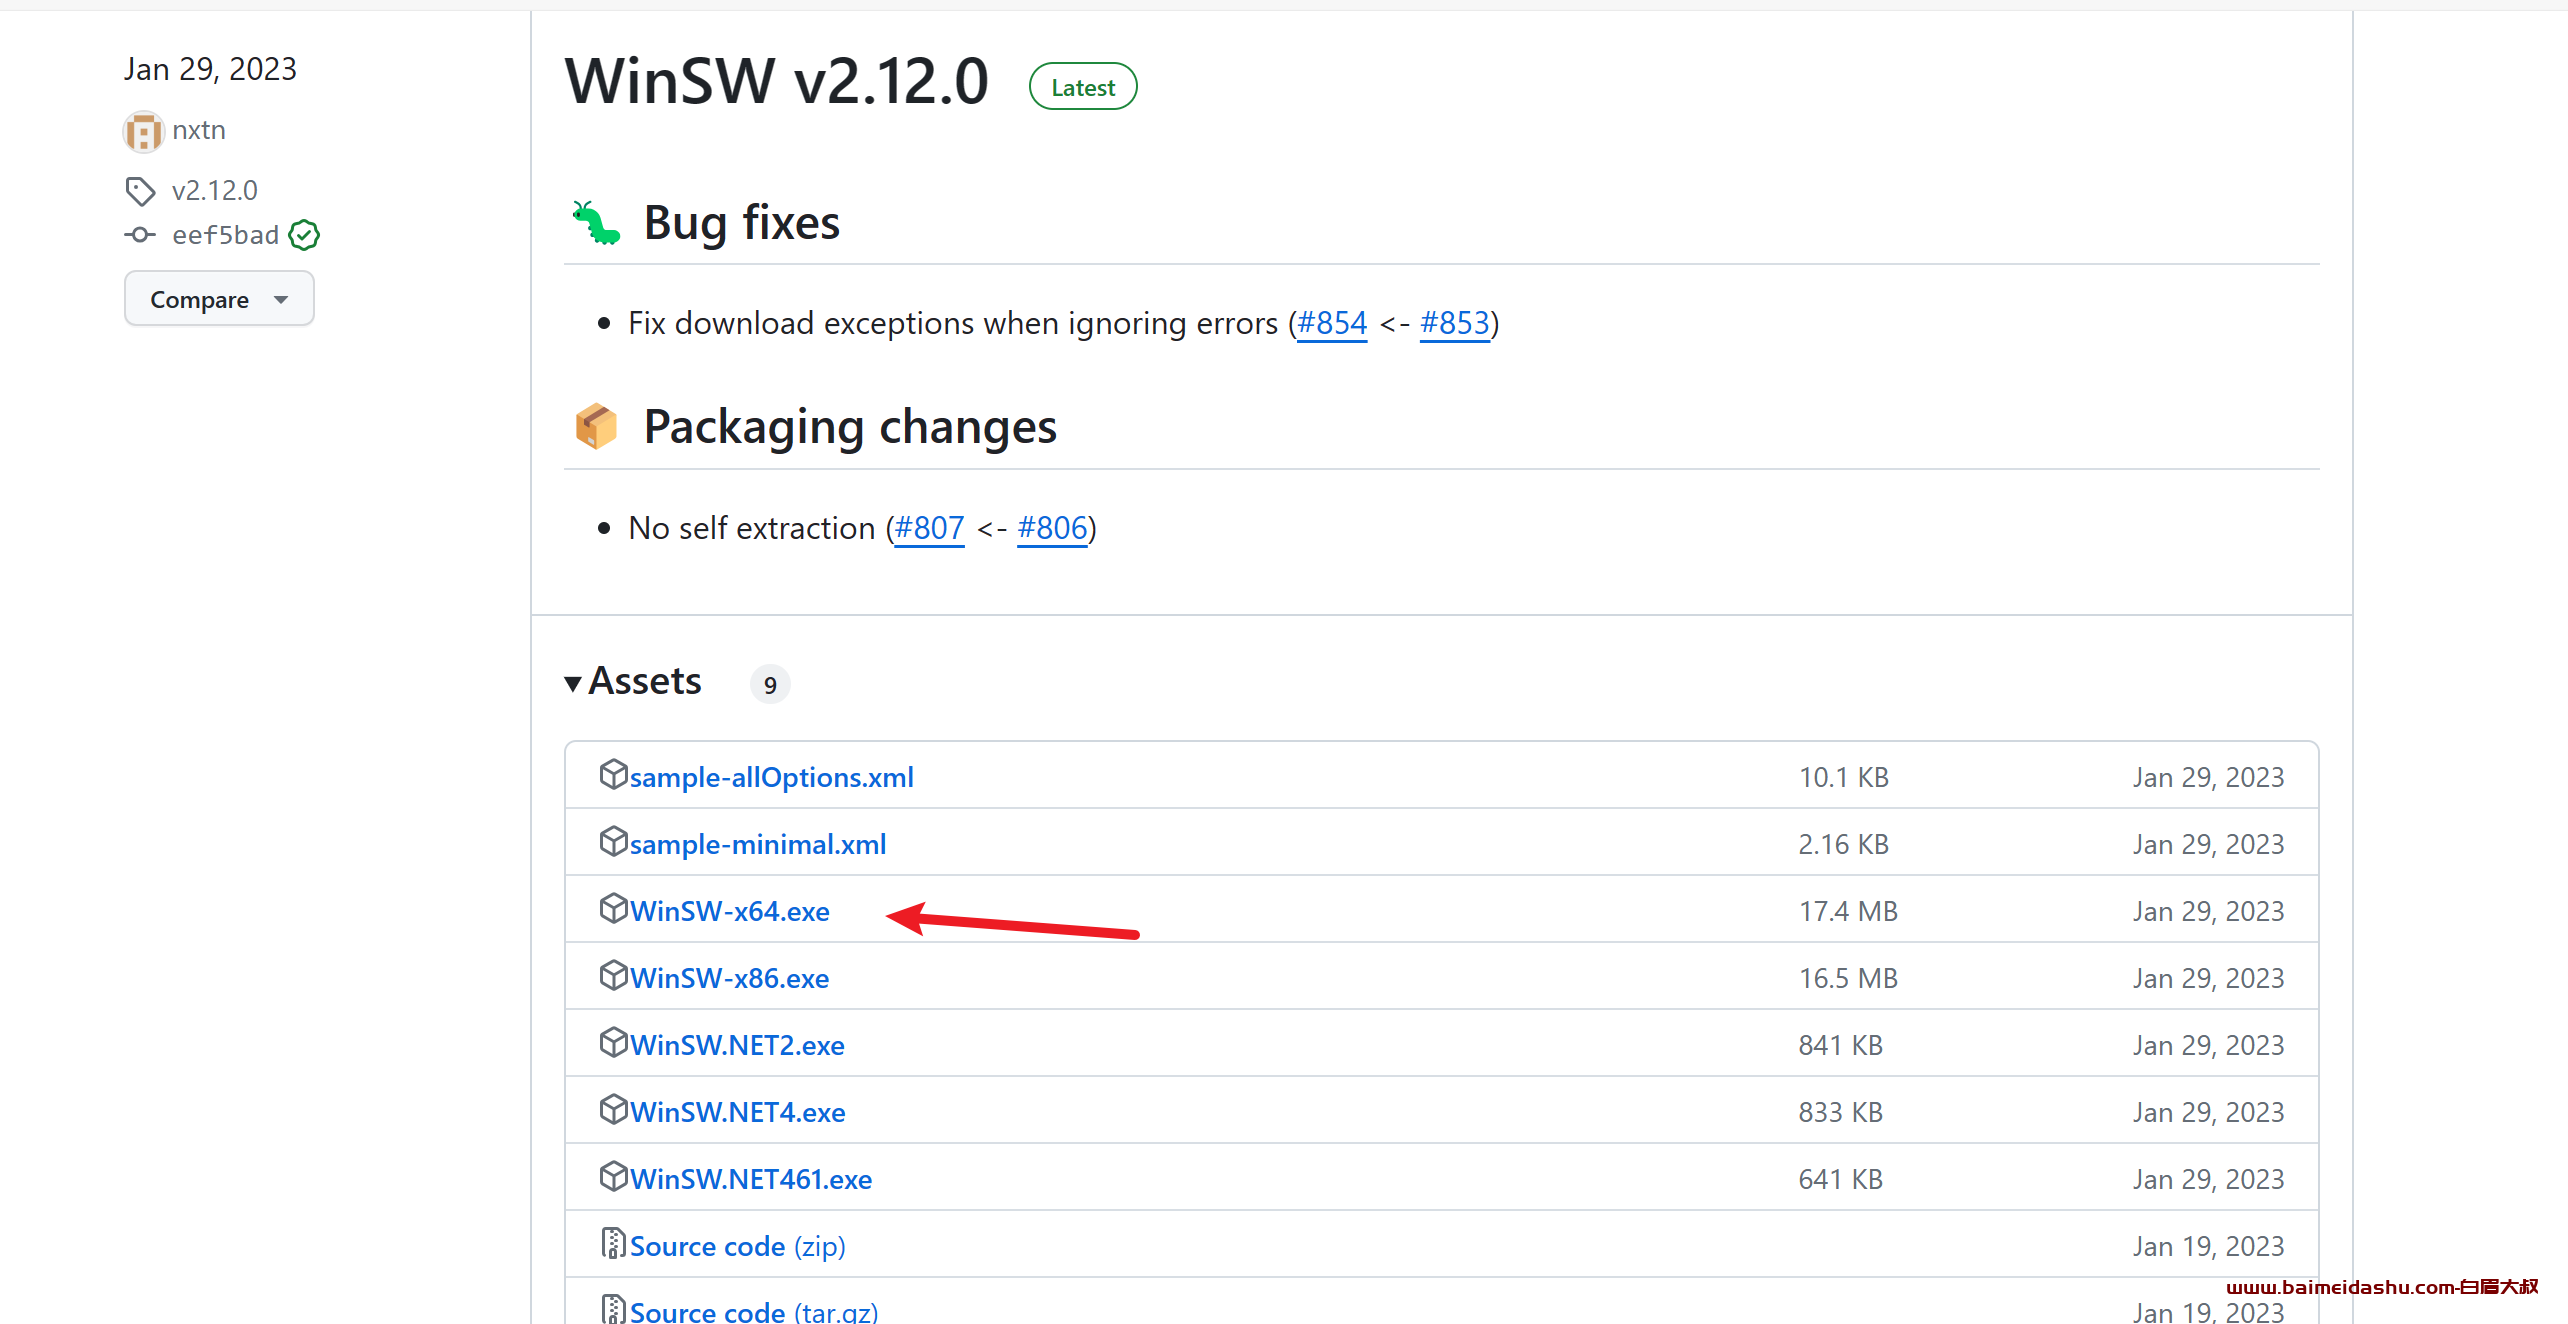Click the tag icon beside v2.12.0

tap(140, 190)
